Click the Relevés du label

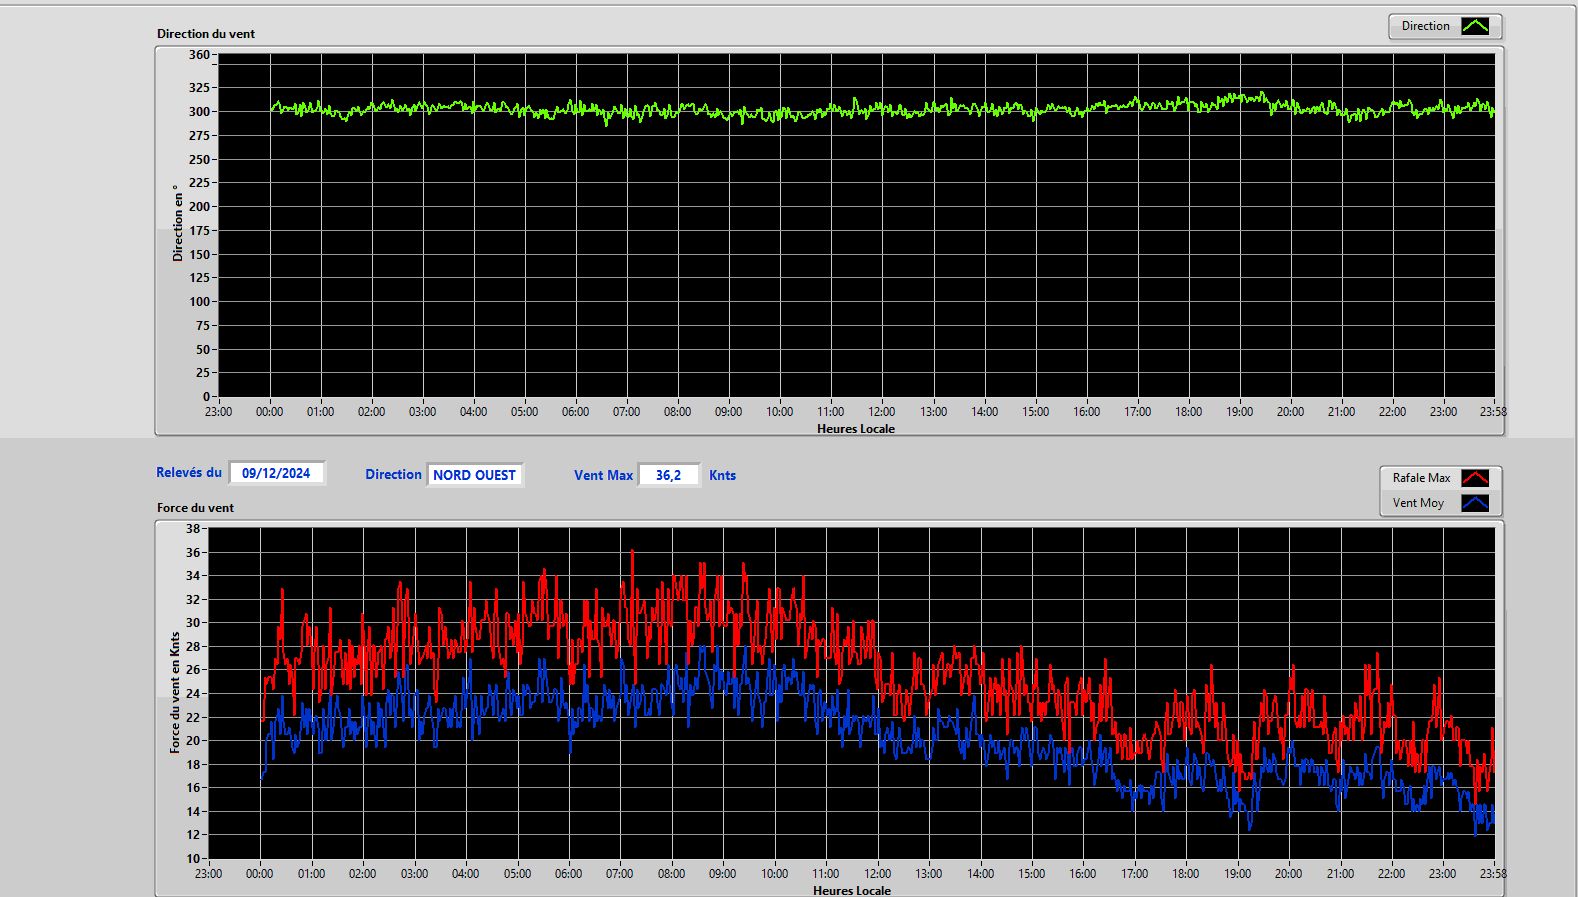click(x=189, y=473)
